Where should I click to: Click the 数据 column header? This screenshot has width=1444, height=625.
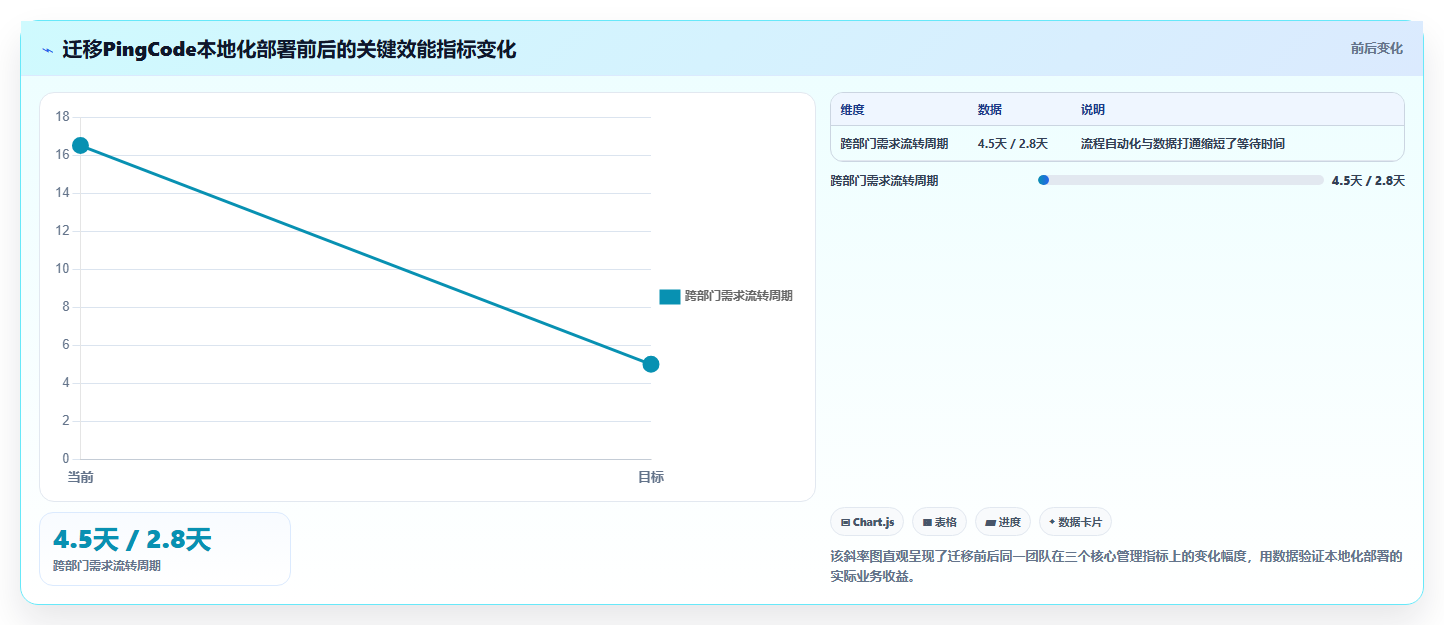pos(990,110)
